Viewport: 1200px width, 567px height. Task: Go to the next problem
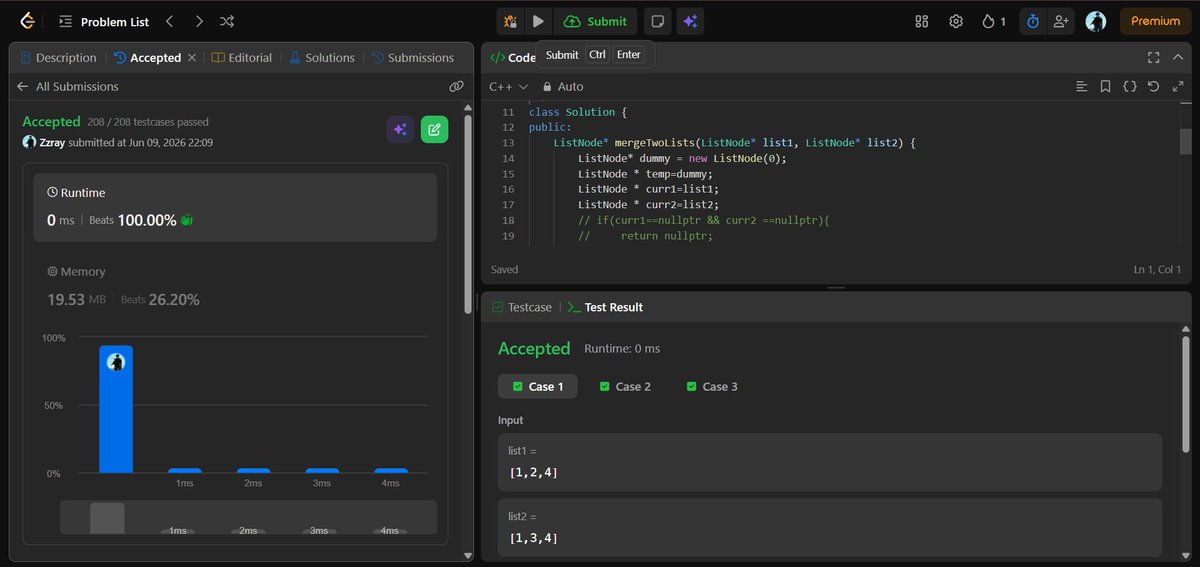tap(199, 21)
